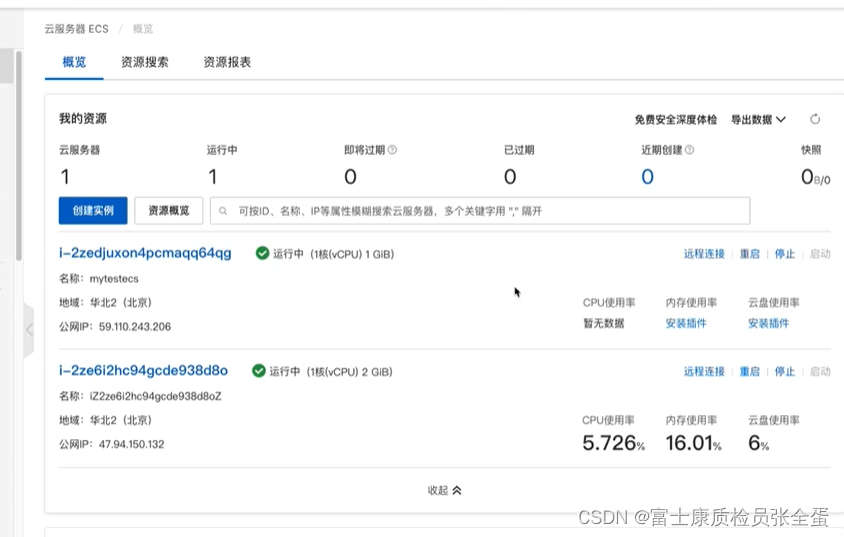Click 云服务器 ECS breadcrumb

click(76, 29)
